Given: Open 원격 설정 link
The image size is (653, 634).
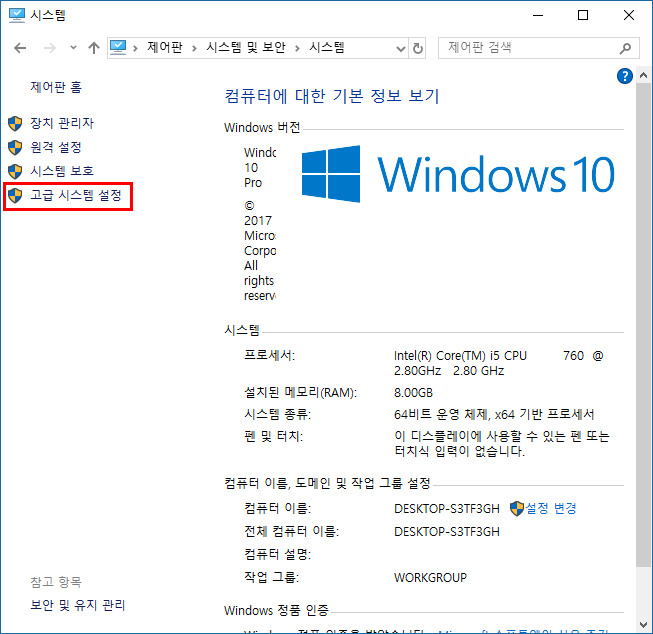Looking at the screenshot, I should pos(56,147).
